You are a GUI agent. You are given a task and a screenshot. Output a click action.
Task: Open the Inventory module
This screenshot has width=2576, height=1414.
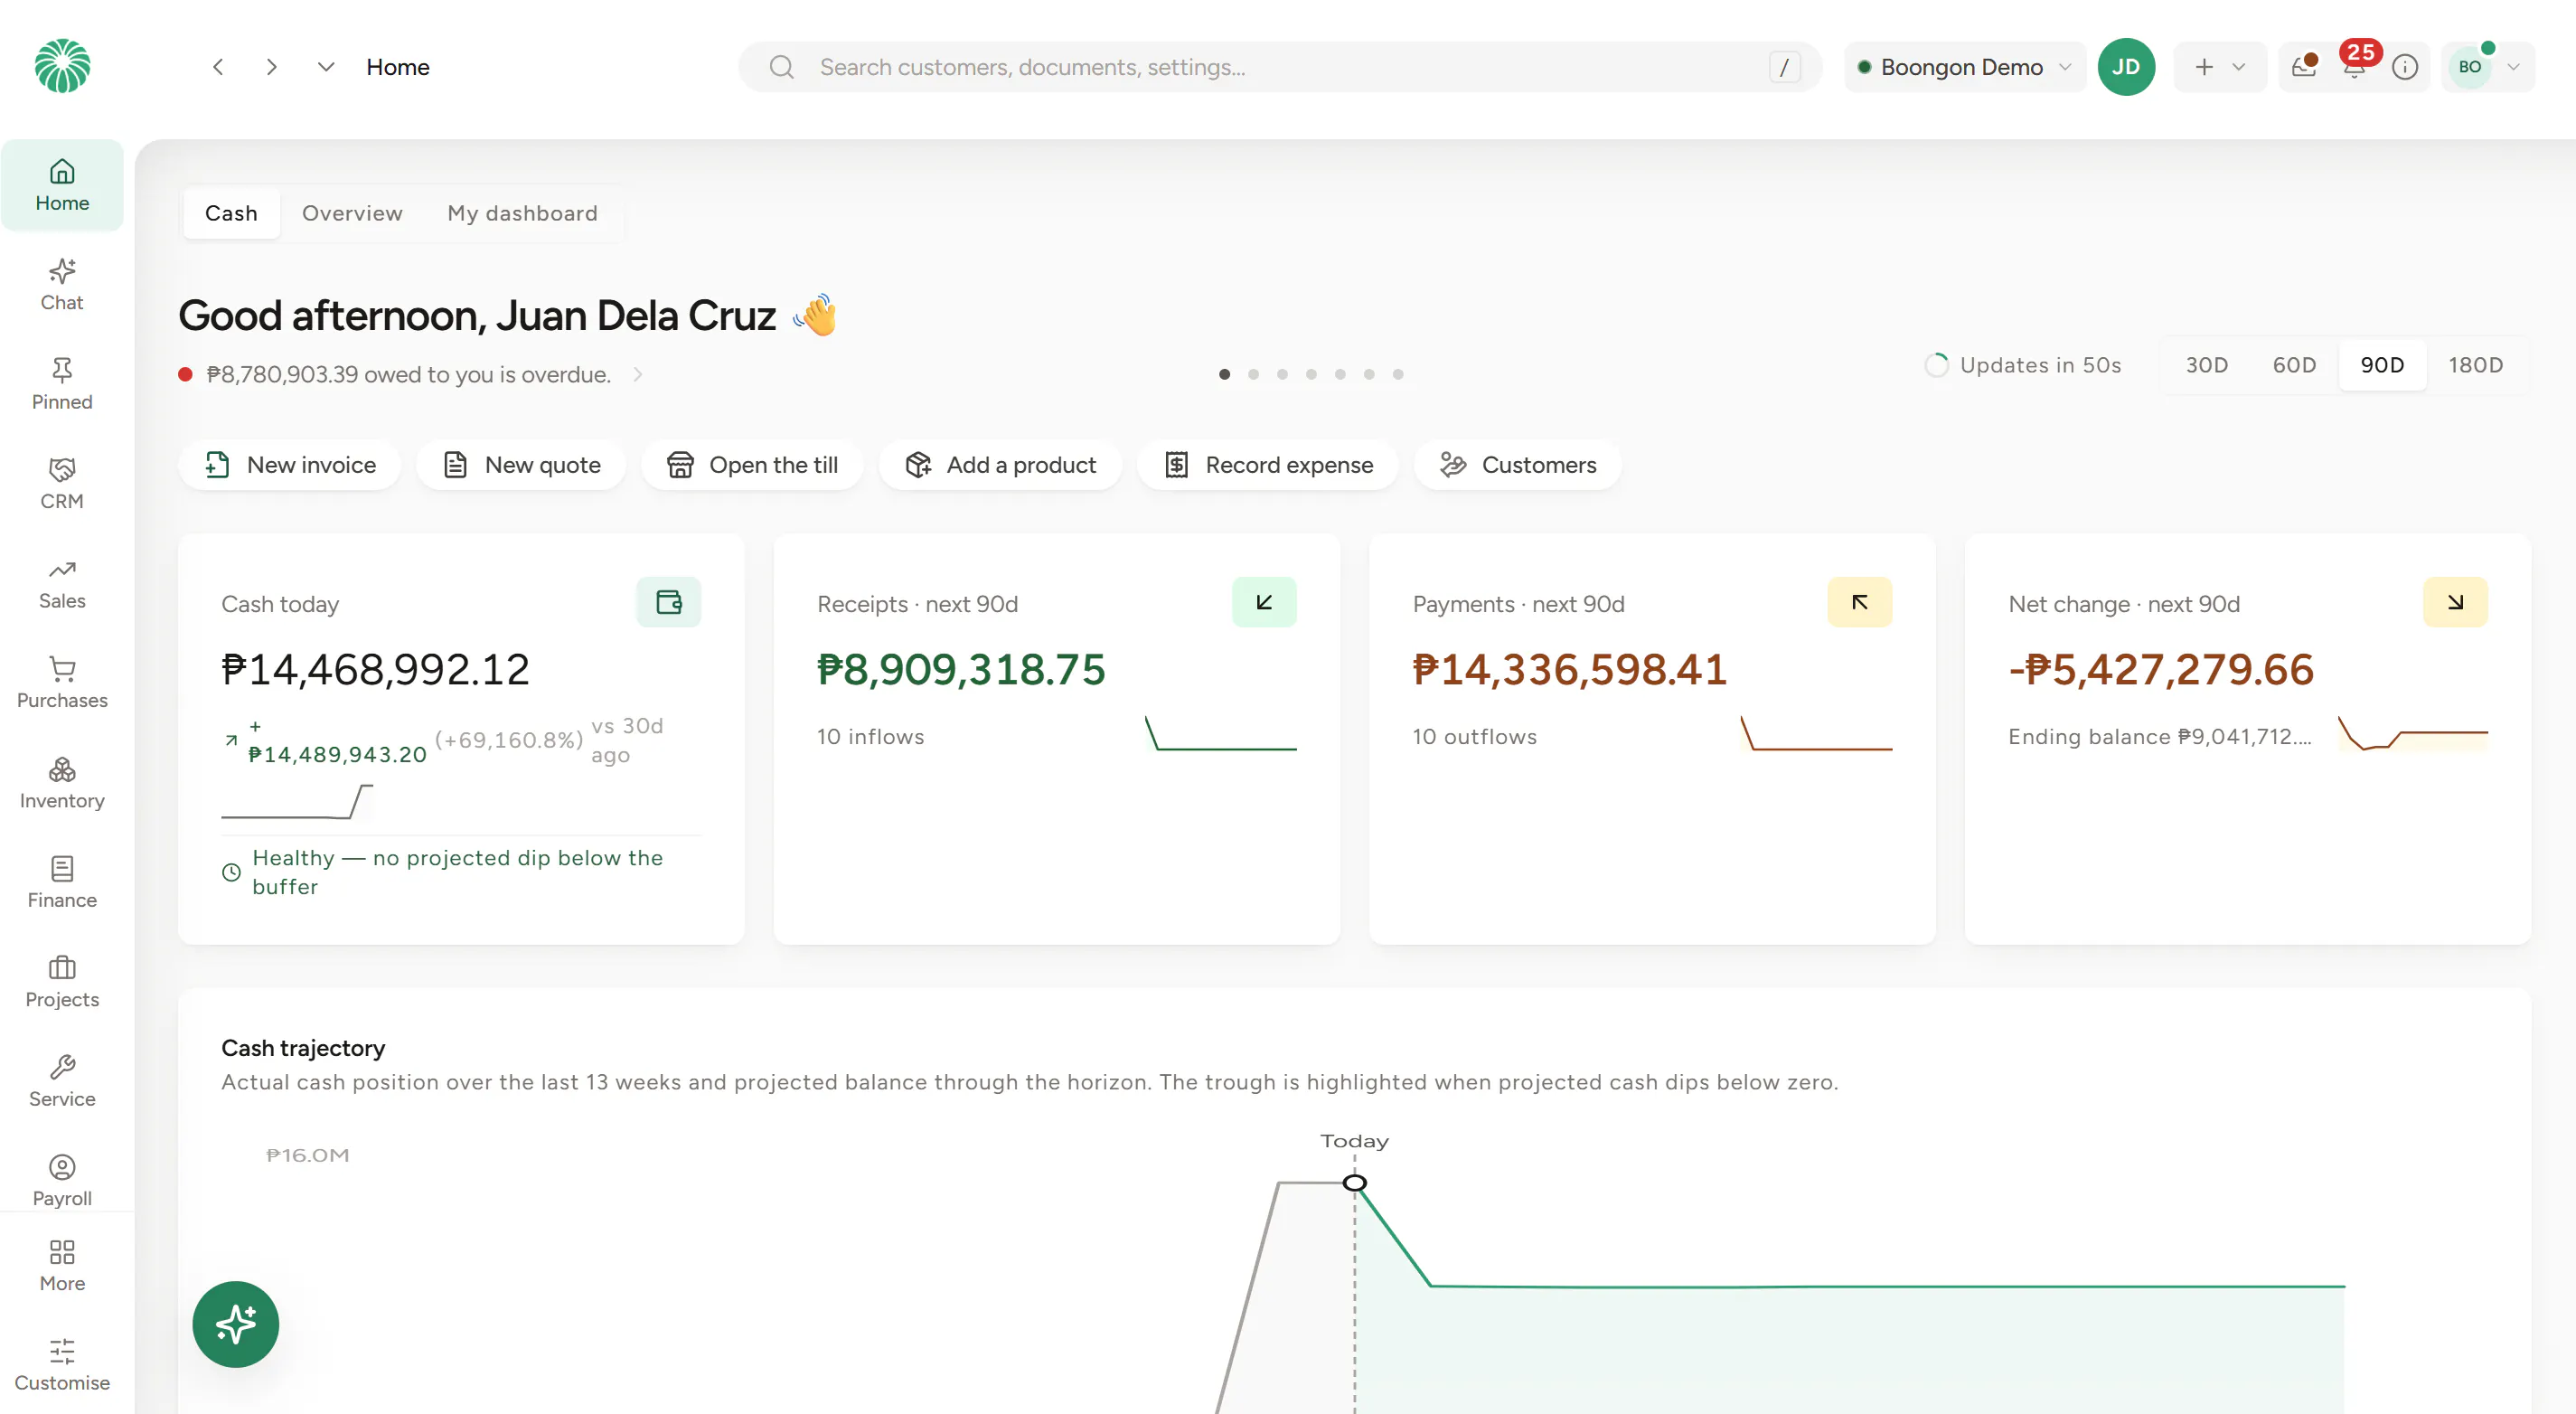(x=62, y=783)
